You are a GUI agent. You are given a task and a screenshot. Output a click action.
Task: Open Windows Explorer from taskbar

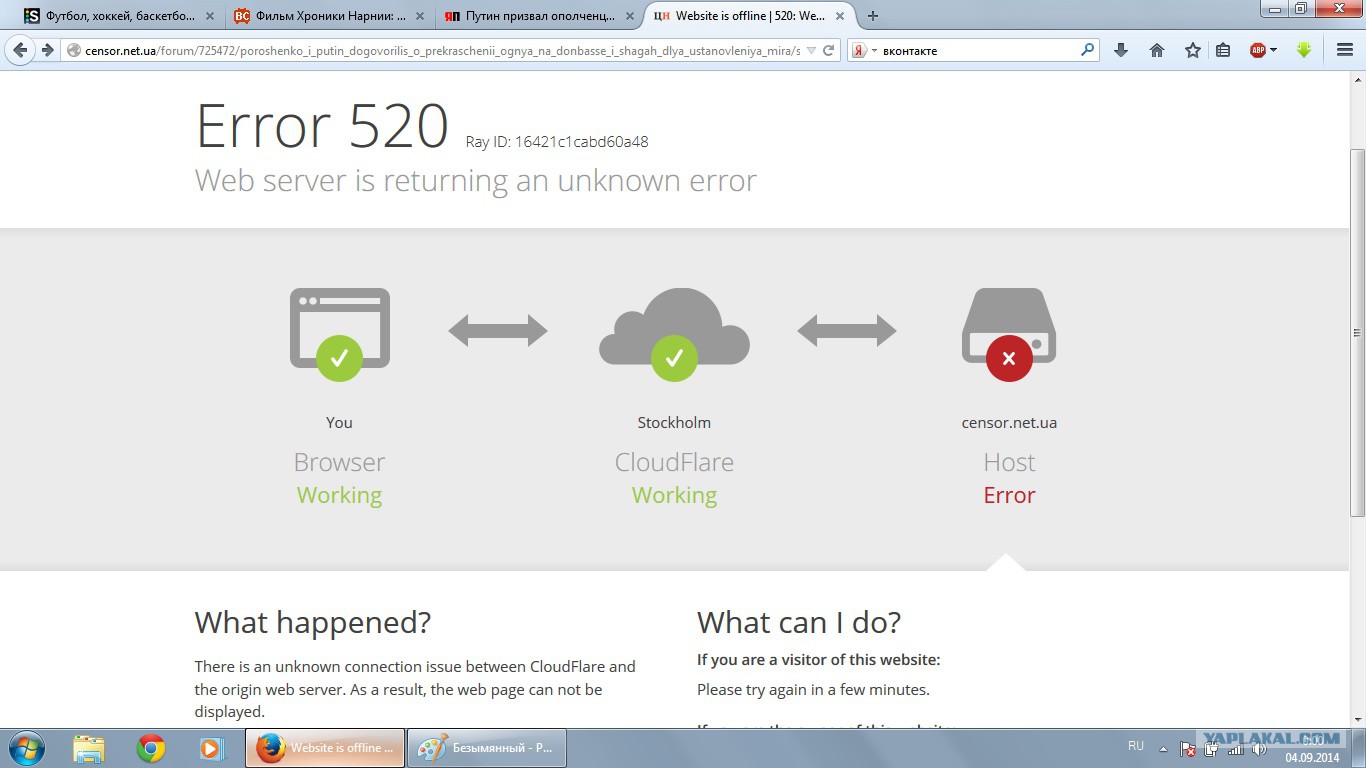89,748
